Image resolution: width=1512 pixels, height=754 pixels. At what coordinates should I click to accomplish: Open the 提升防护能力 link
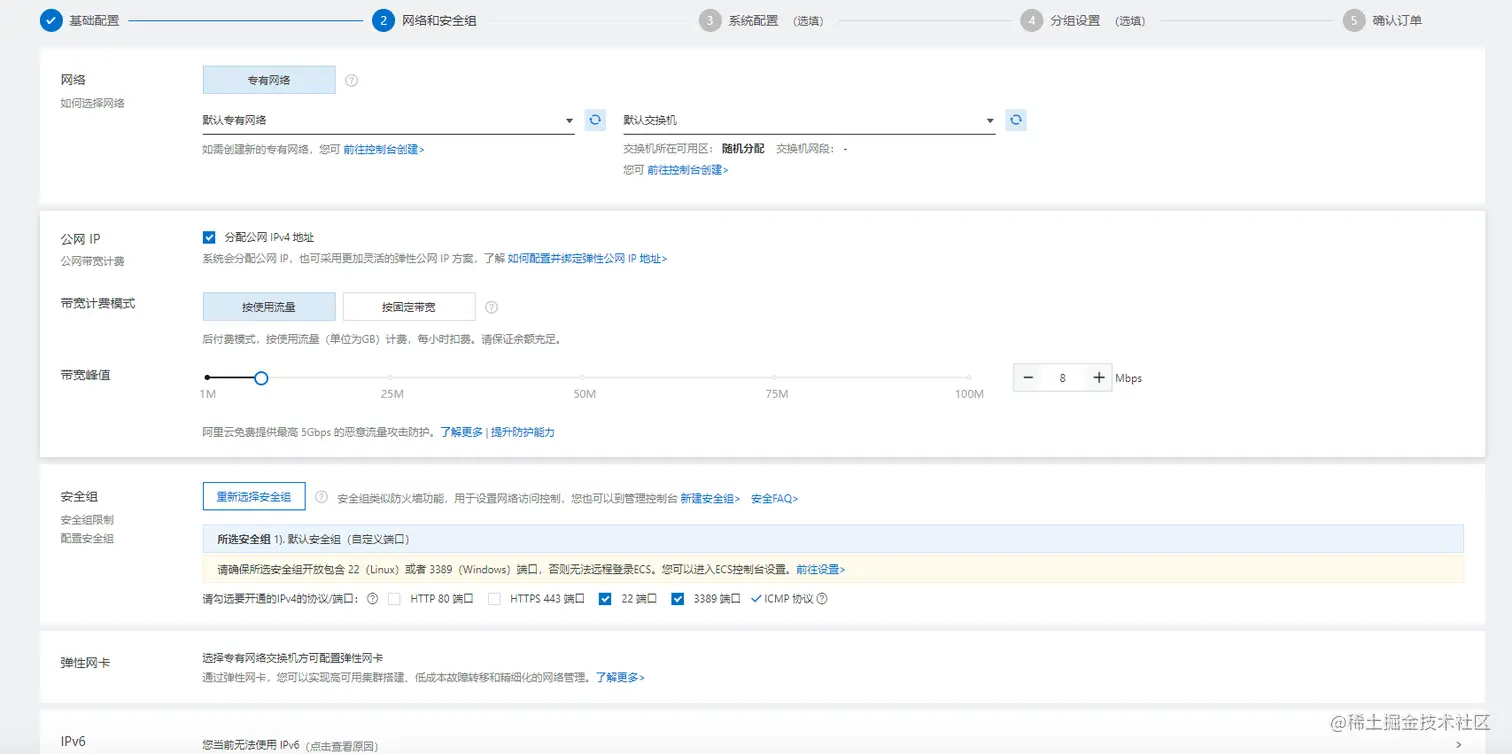523,432
